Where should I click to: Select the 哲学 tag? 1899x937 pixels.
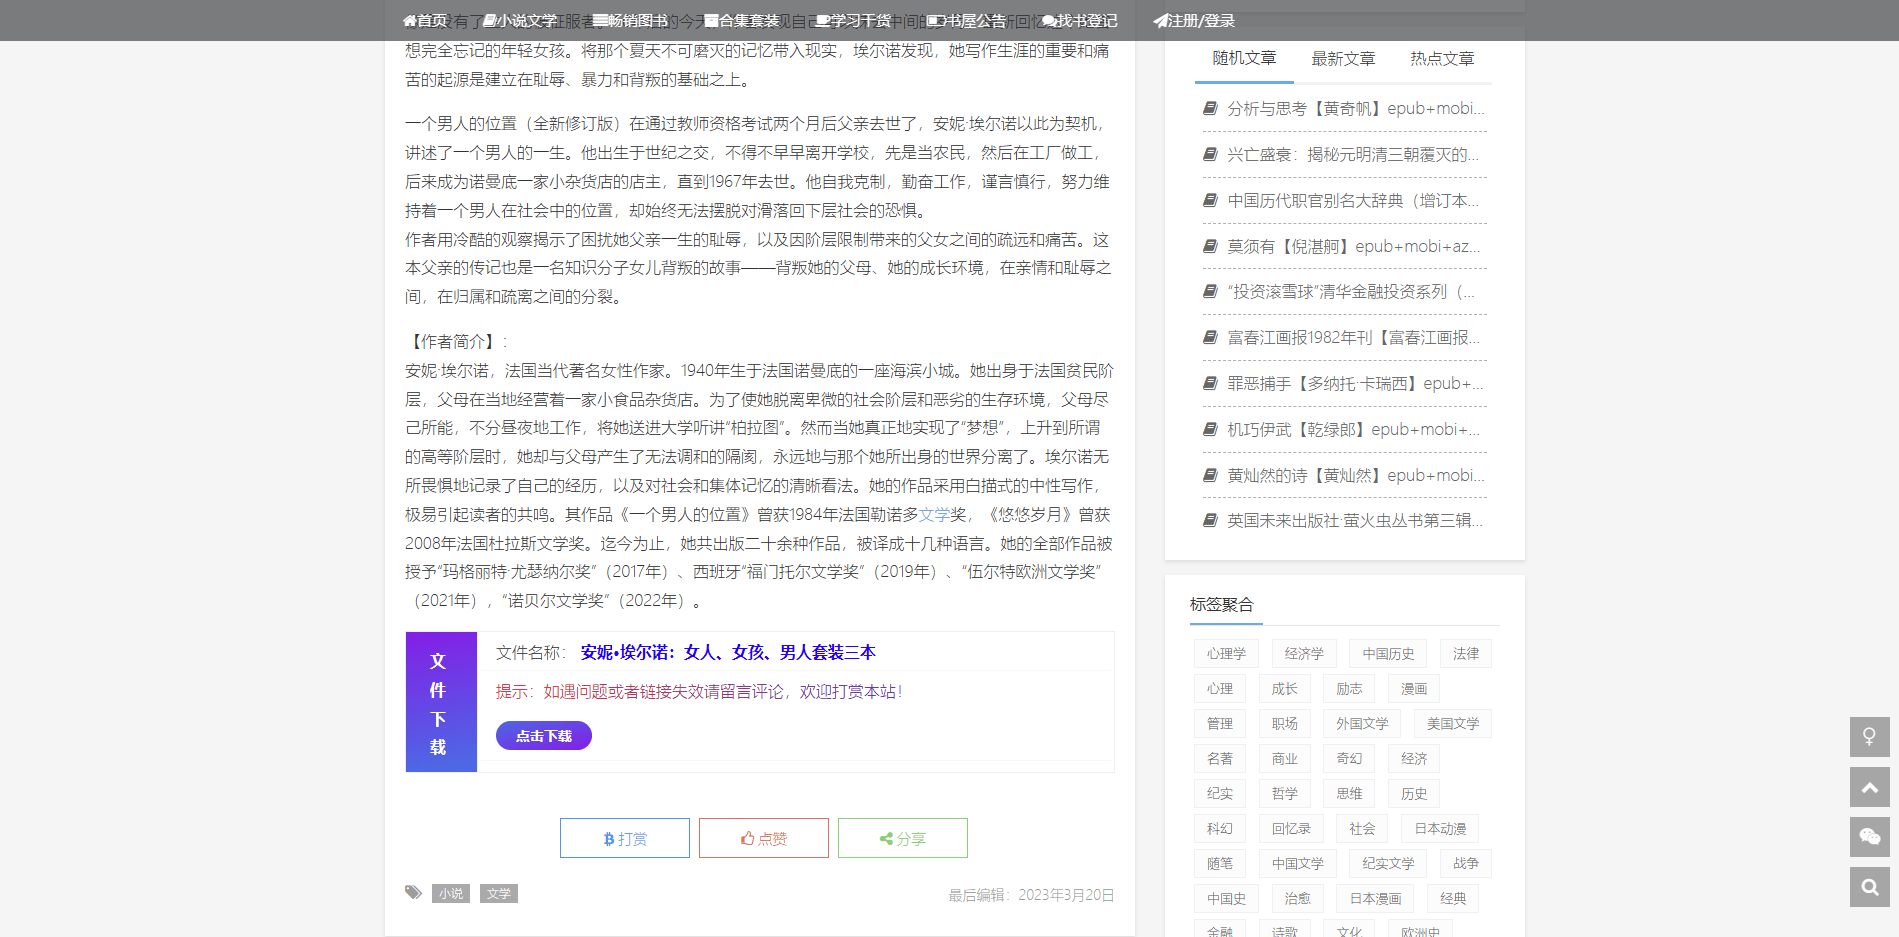click(1285, 793)
